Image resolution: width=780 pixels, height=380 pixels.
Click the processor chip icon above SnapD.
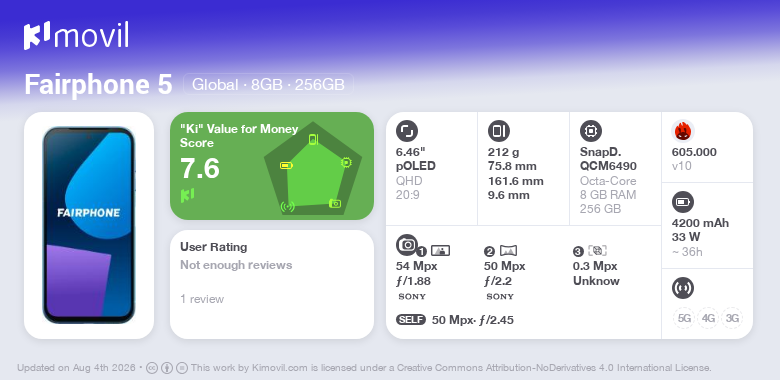pos(591,131)
